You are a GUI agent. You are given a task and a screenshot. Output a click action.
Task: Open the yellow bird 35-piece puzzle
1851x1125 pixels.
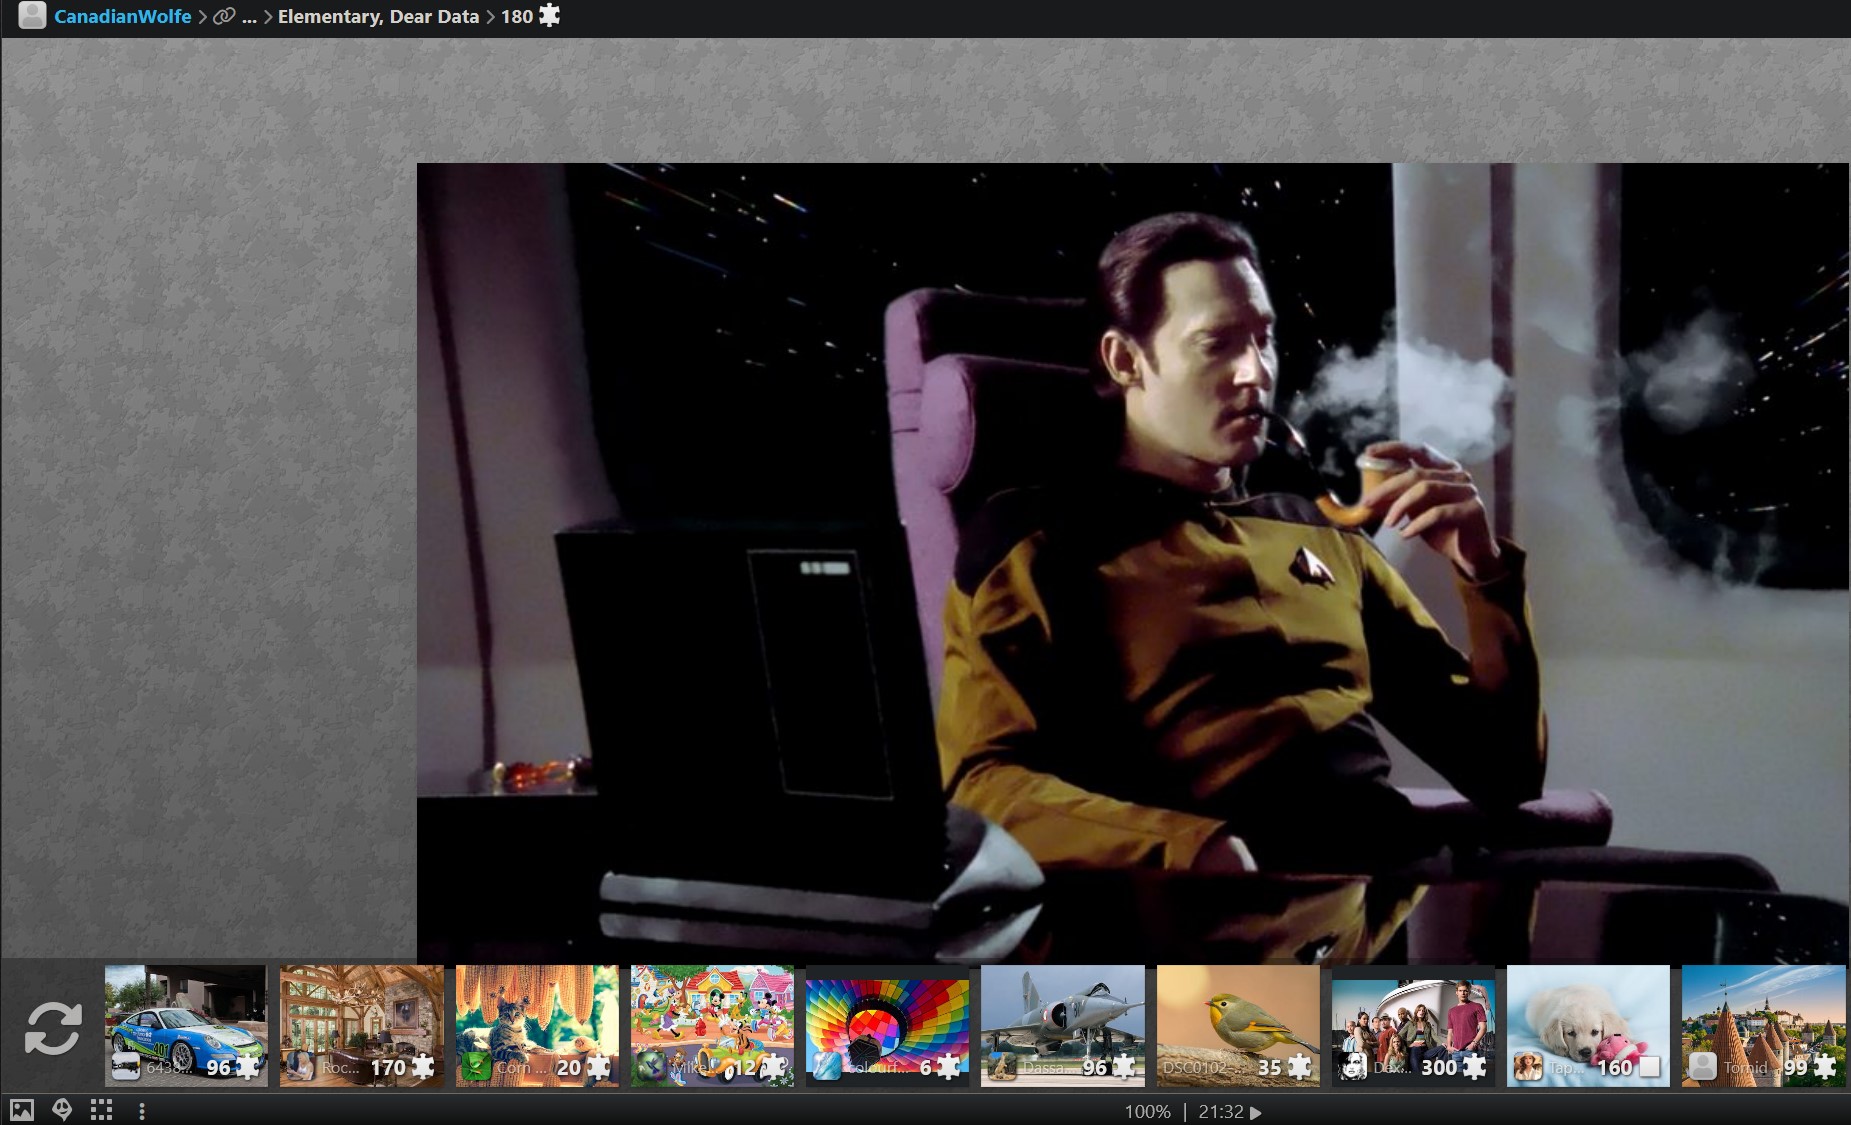(1238, 1025)
